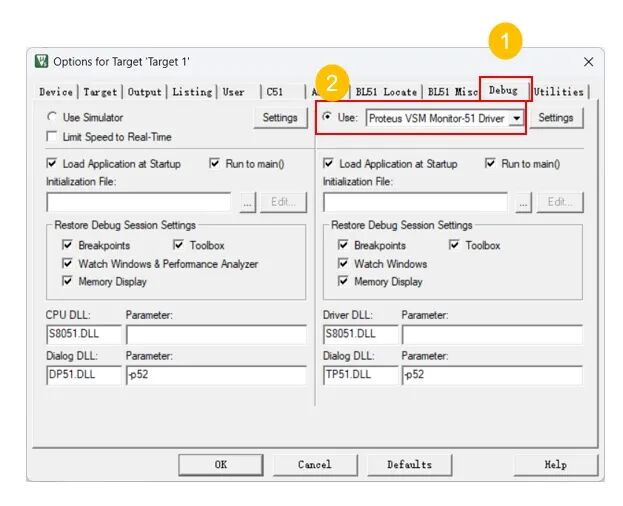Toggle driver Run to main() checkbox
The height and width of the screenshot is (506, 623).
pyautogui.click(x=490, y=164)
